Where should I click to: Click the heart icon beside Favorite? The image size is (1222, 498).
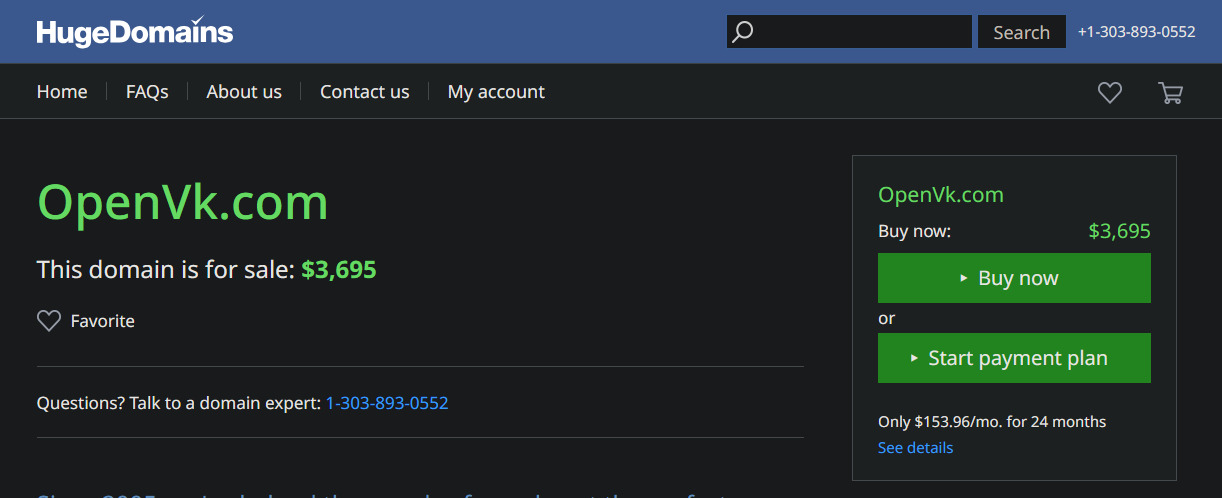49,321
